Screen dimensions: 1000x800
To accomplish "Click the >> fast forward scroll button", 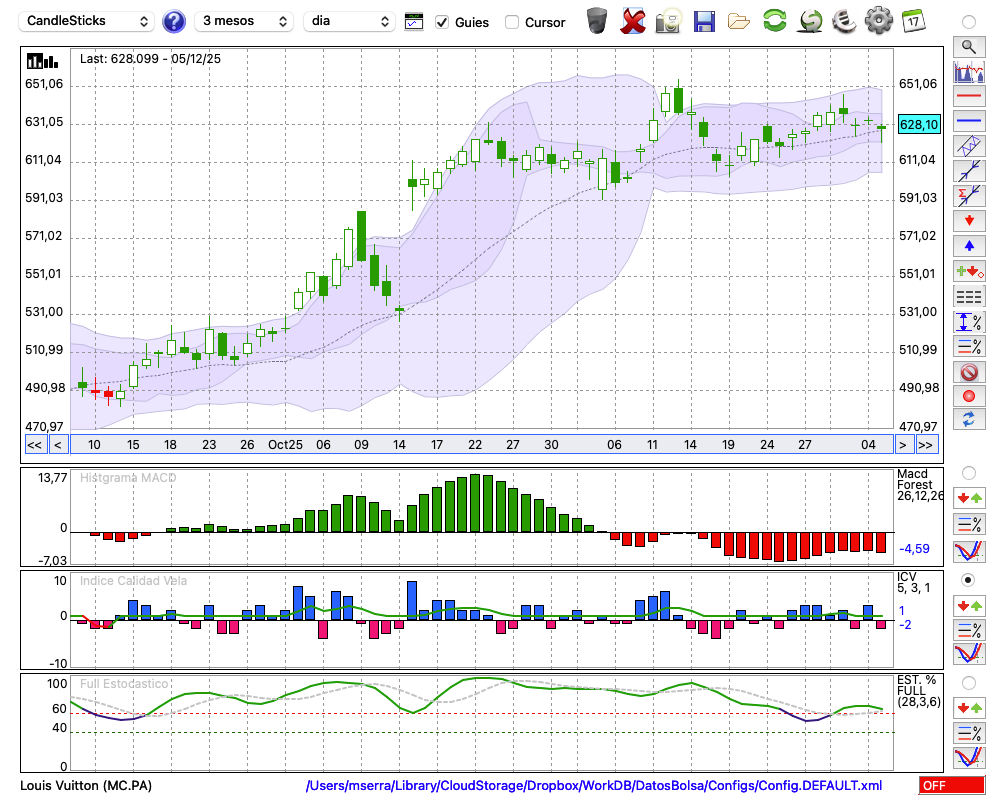I will tap(927, 445).
